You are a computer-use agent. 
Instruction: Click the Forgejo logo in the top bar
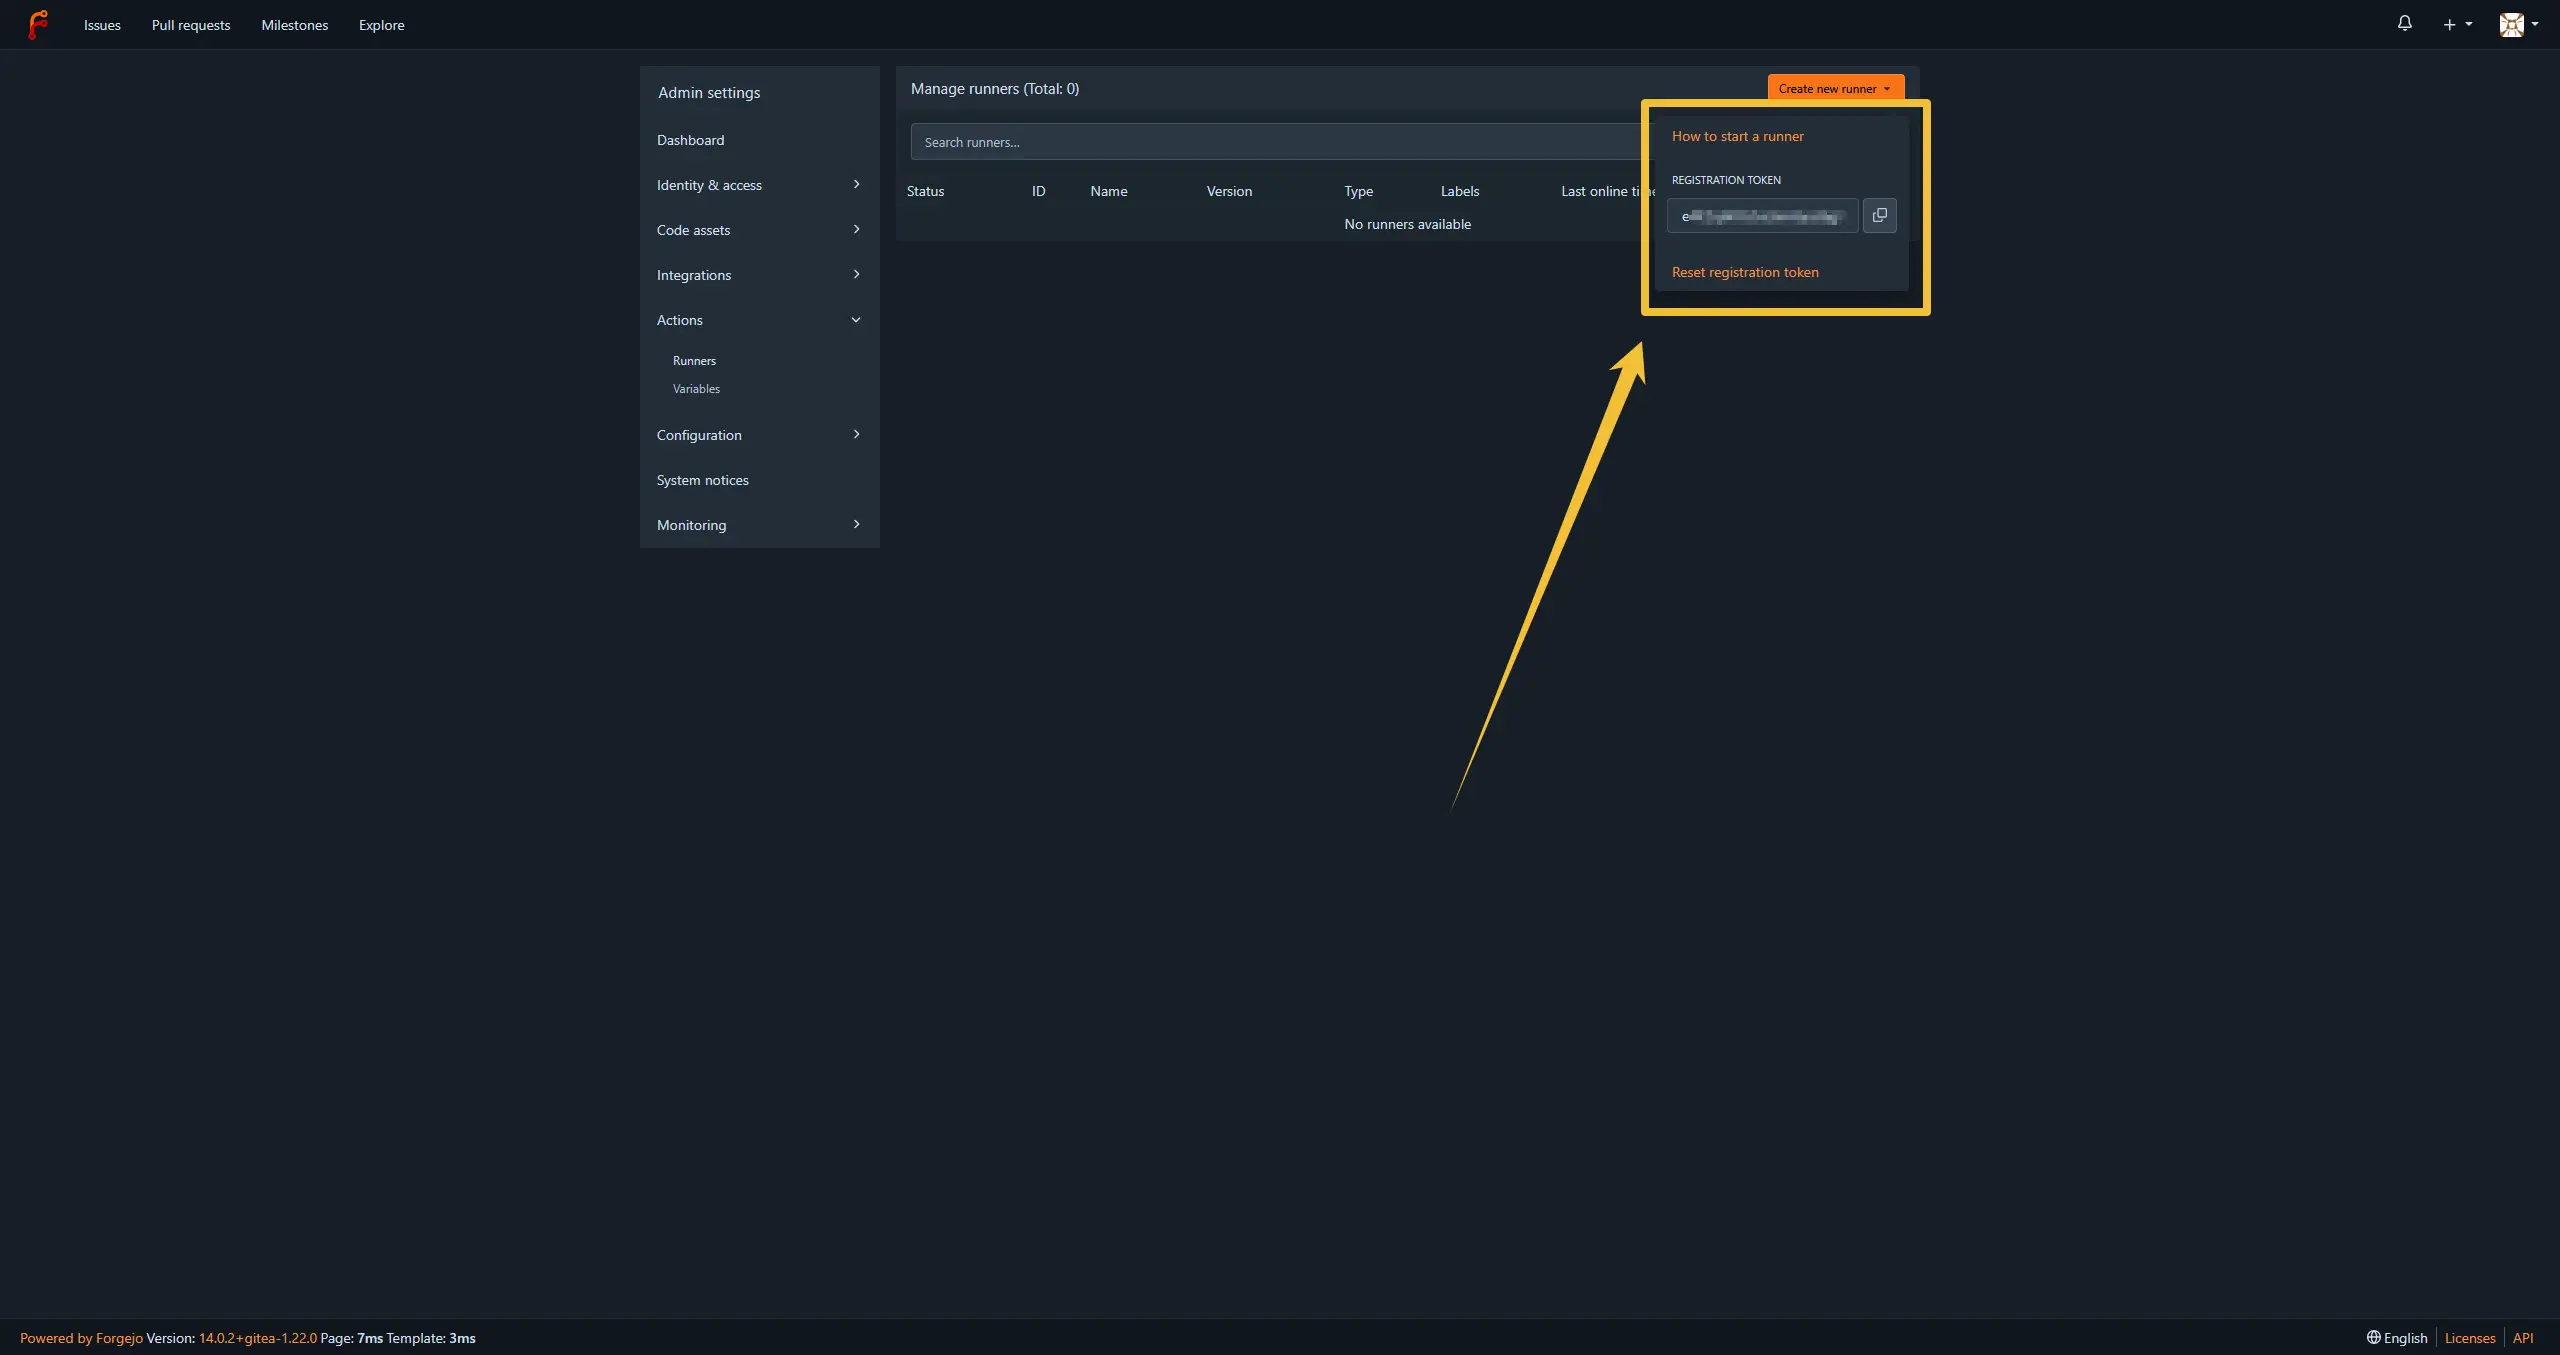pos(39,24)
